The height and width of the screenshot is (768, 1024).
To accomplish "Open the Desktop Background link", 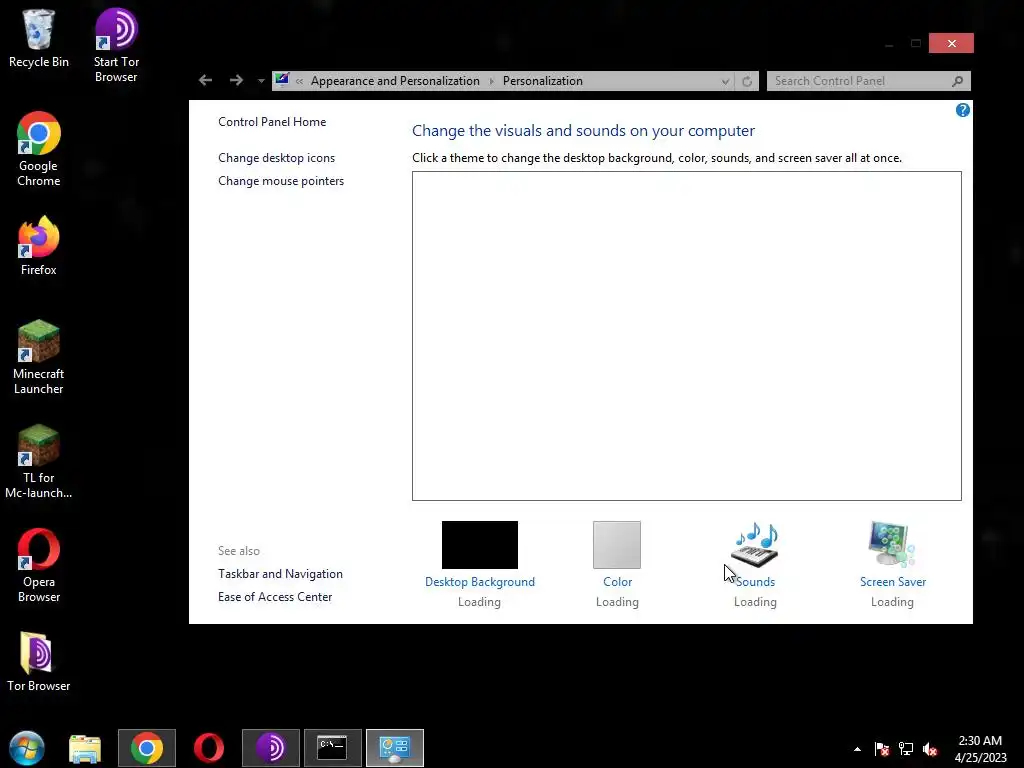I will [480, 581].
